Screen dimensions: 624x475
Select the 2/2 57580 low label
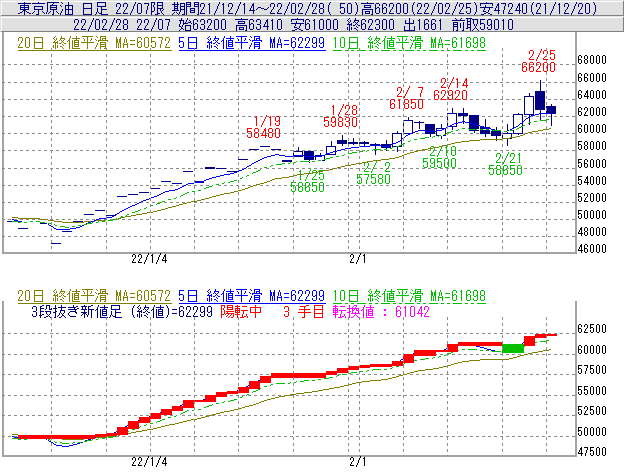373,173
